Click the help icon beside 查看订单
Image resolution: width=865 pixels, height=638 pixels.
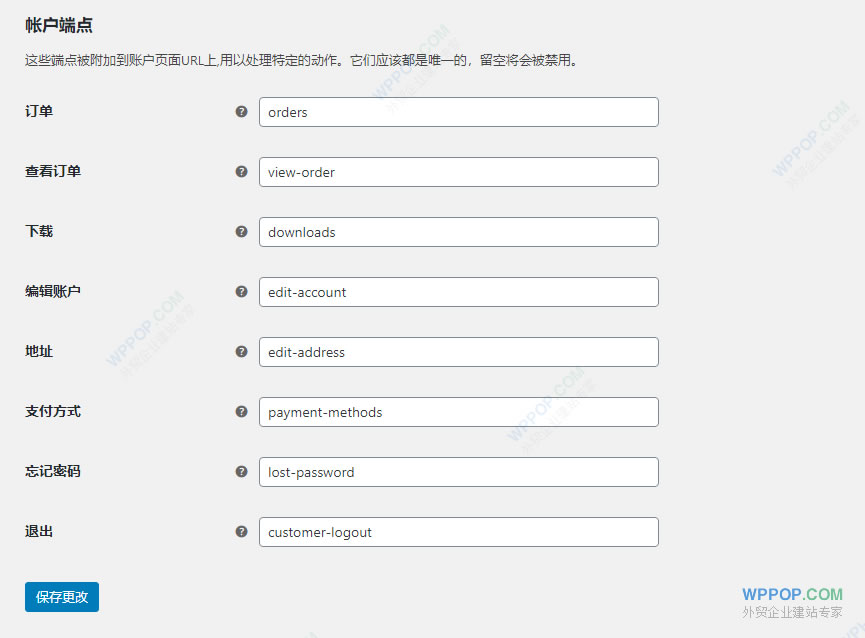pyautogui.click(x=241, y=171)
